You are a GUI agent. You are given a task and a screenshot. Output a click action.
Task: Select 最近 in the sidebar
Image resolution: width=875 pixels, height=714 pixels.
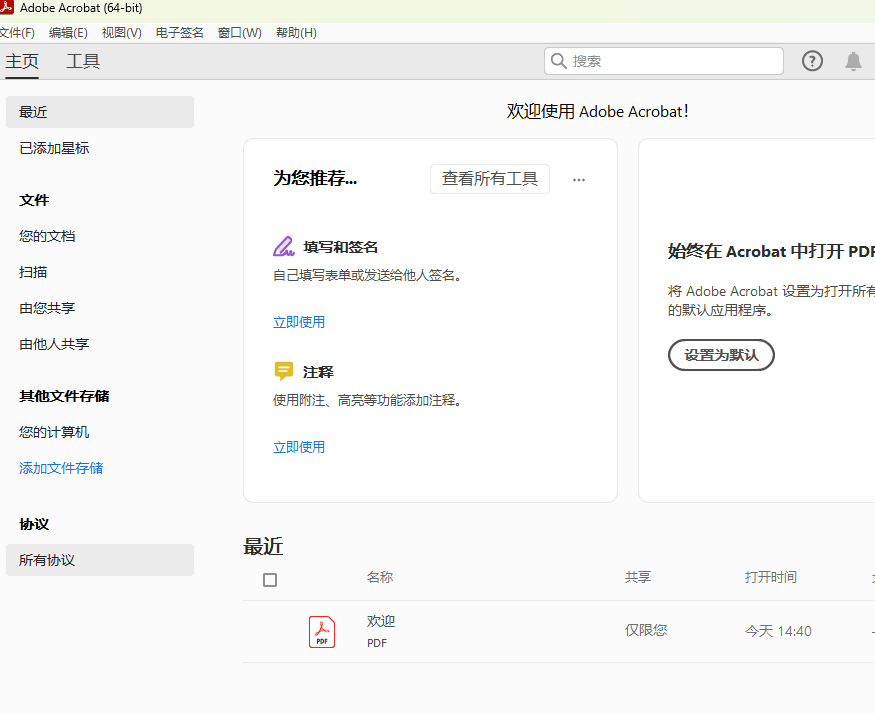(100, 112)
